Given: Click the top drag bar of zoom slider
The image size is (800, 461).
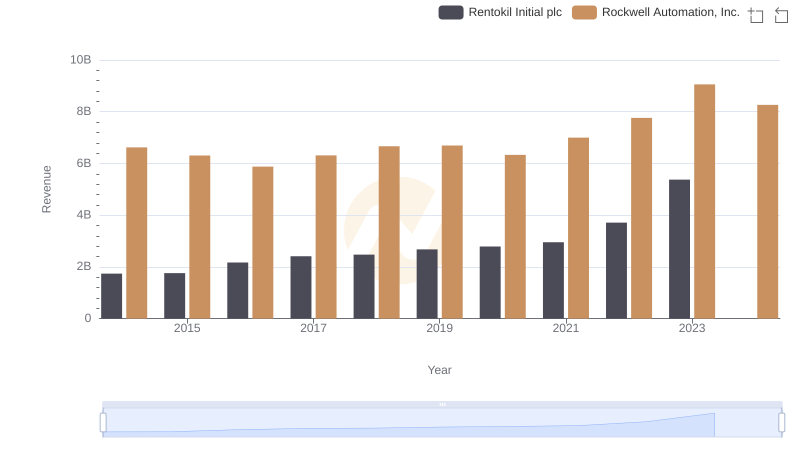Looking at the screenshot, I should pyautogui.click(x=442, y=404).
